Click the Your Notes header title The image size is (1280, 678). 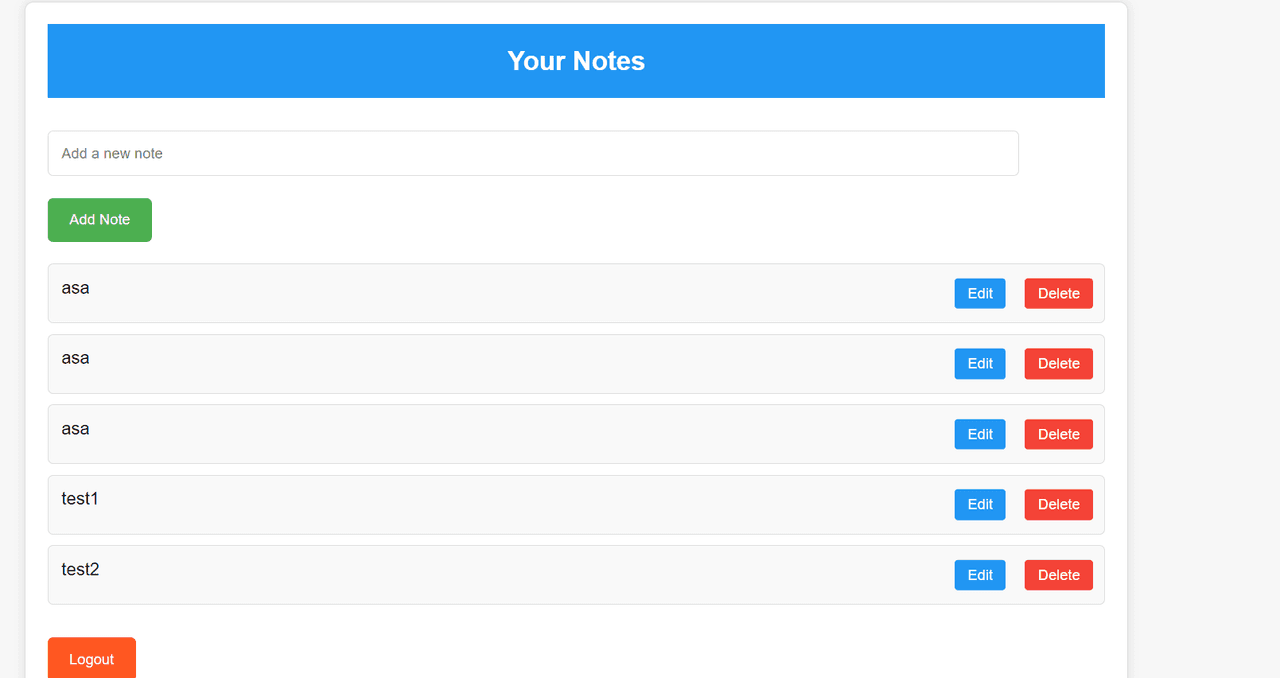click(x=576, y=61)
